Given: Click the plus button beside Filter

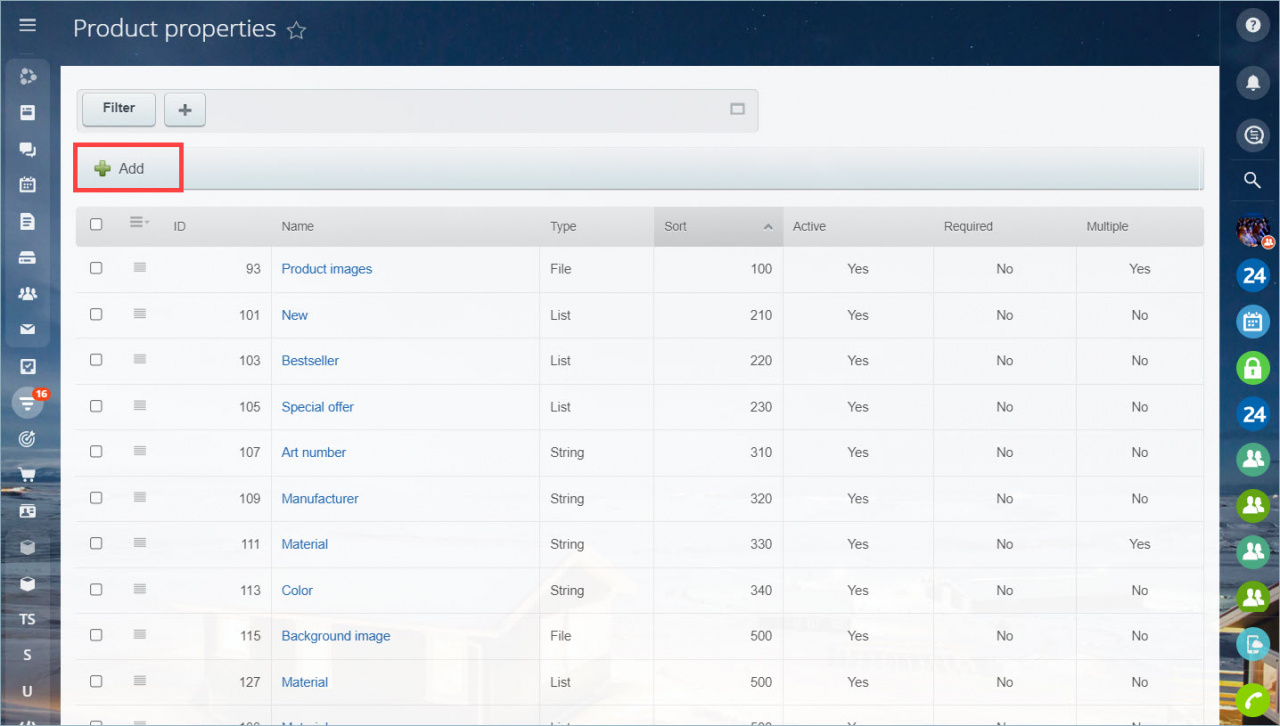Looking at the screenshot, I should [x=185, y=110].
